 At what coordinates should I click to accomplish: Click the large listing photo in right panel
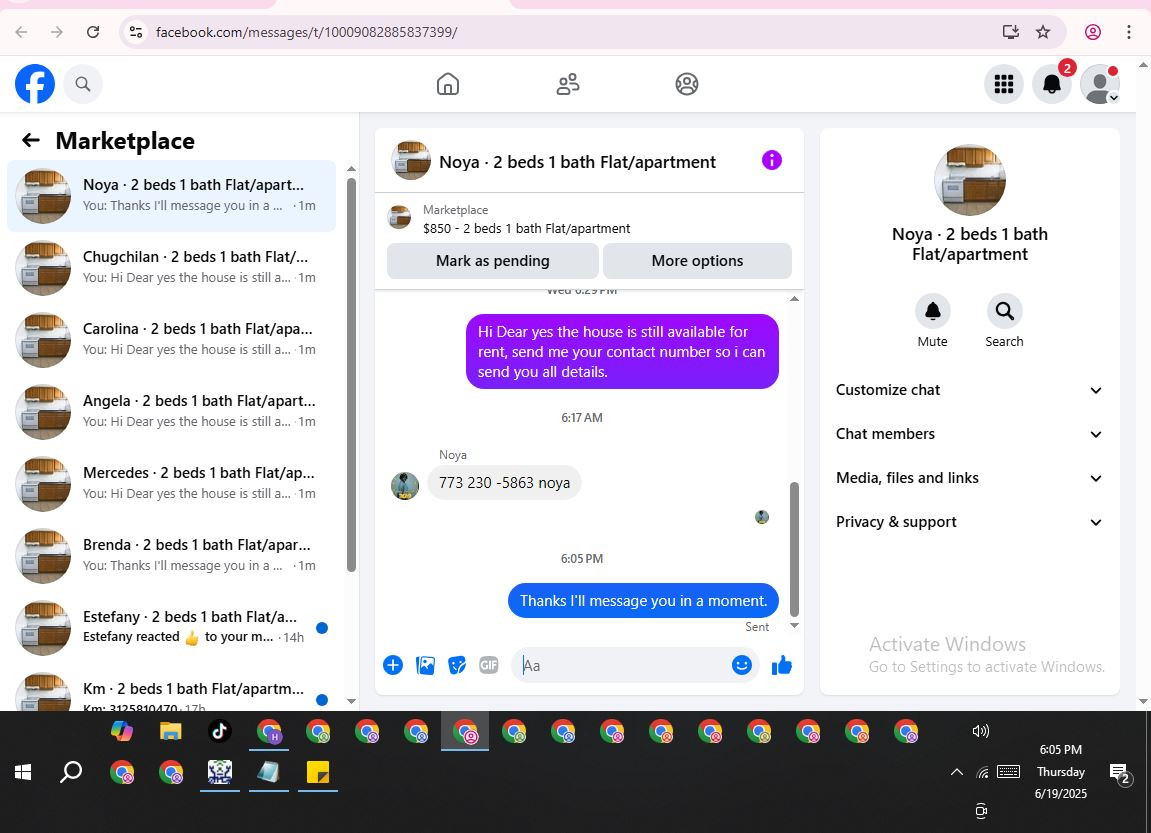click(970, 180)
